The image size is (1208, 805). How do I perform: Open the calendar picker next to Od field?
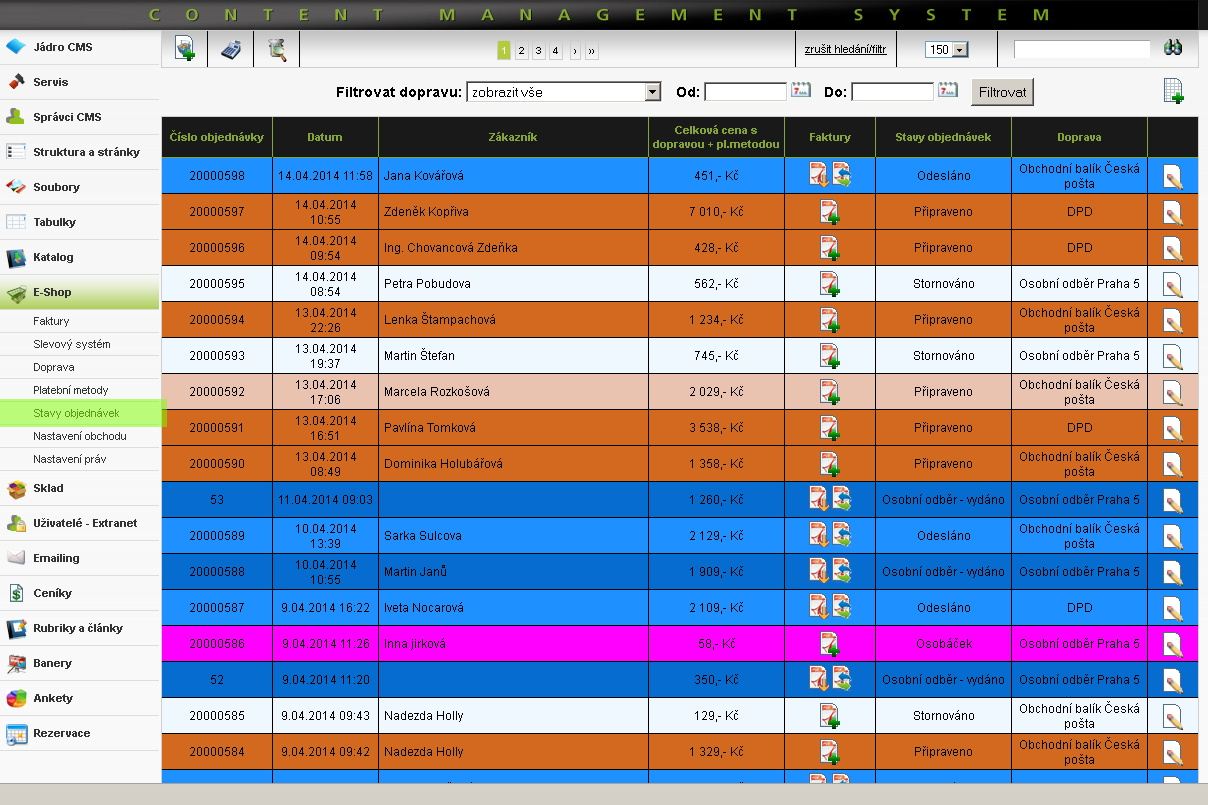coord(801,91)
